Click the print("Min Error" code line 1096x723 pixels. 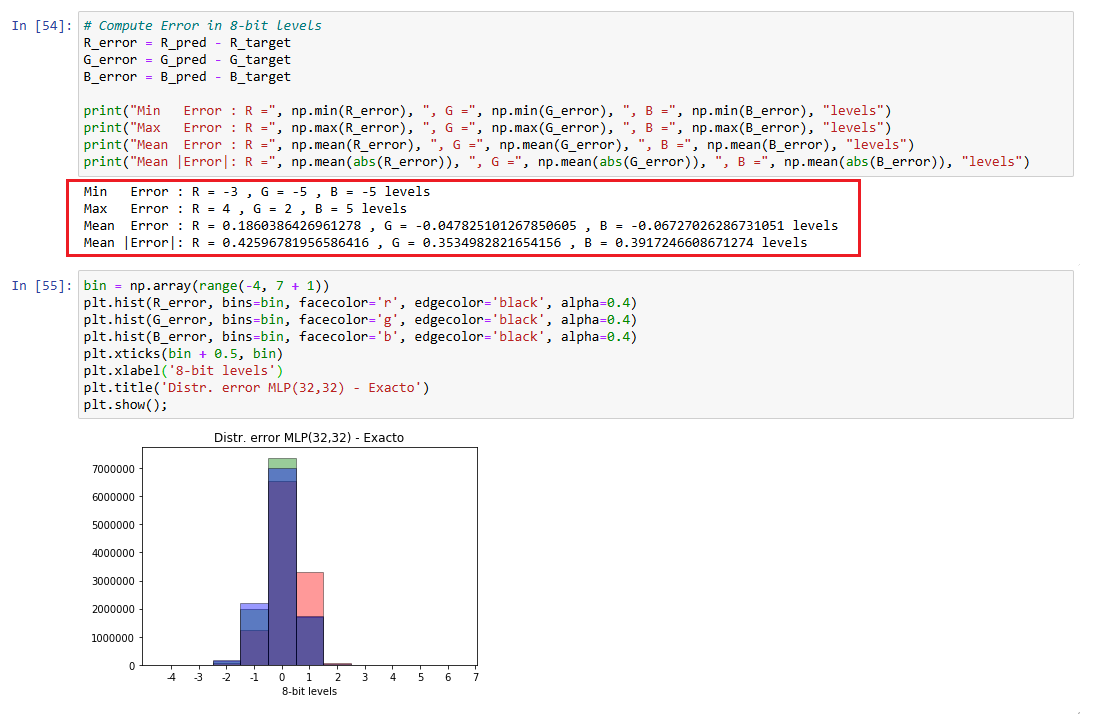click(487, 111)
